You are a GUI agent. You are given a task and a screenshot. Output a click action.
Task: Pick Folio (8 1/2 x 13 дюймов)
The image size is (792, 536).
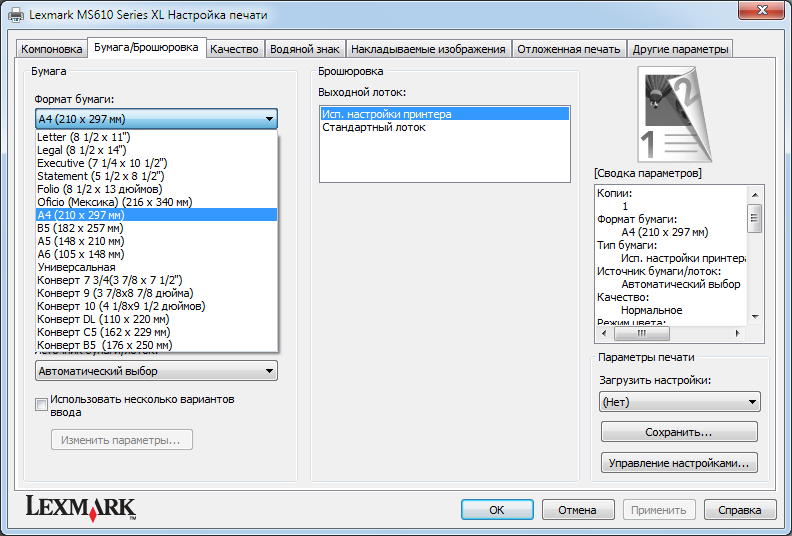[157, 189]
